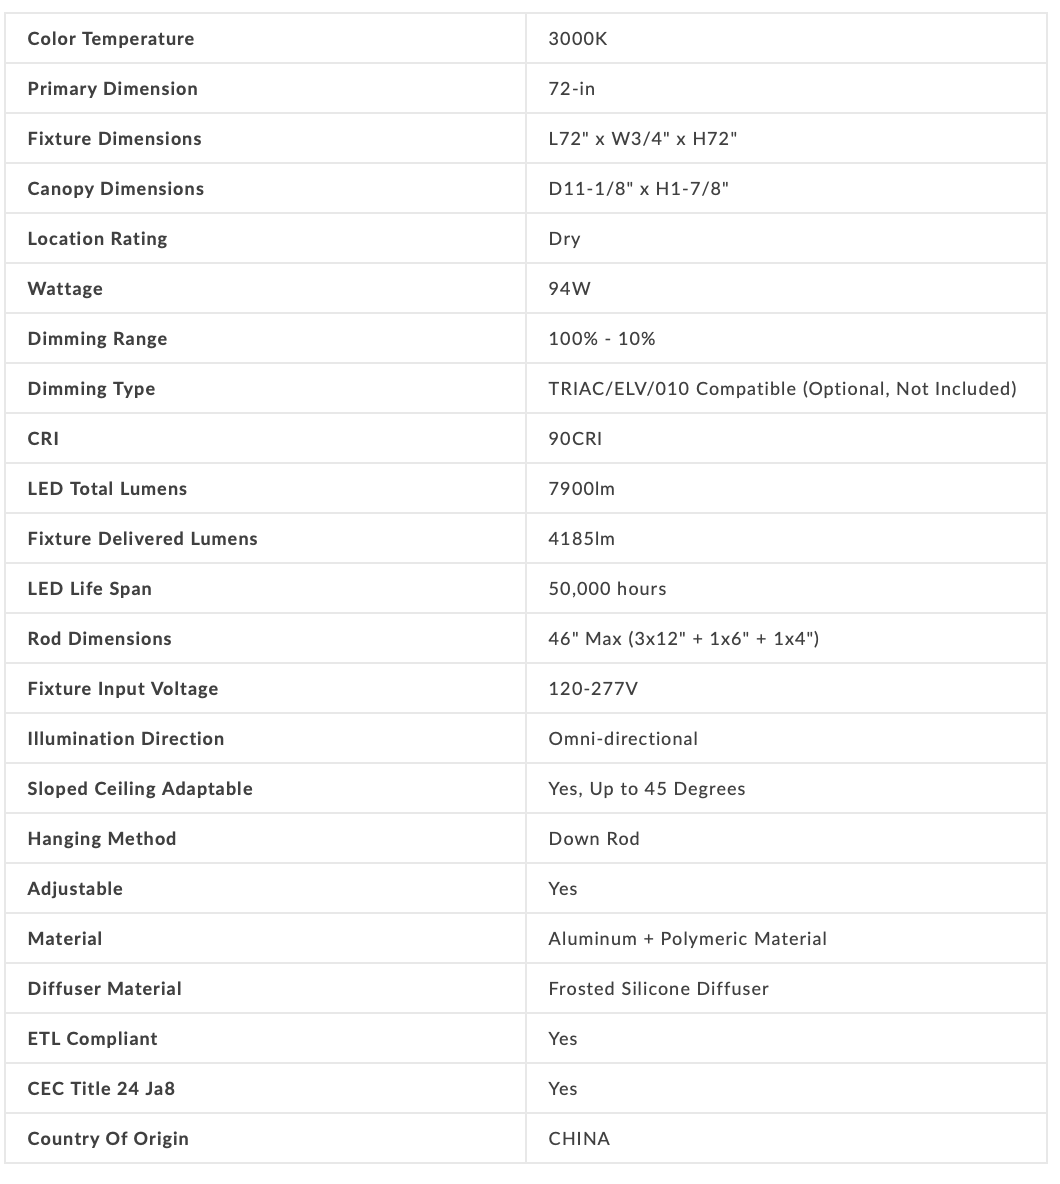Click the L72" x W3/4" x H72" value
Viewport: 1060px width, 1184px height.
pos(642,139)
